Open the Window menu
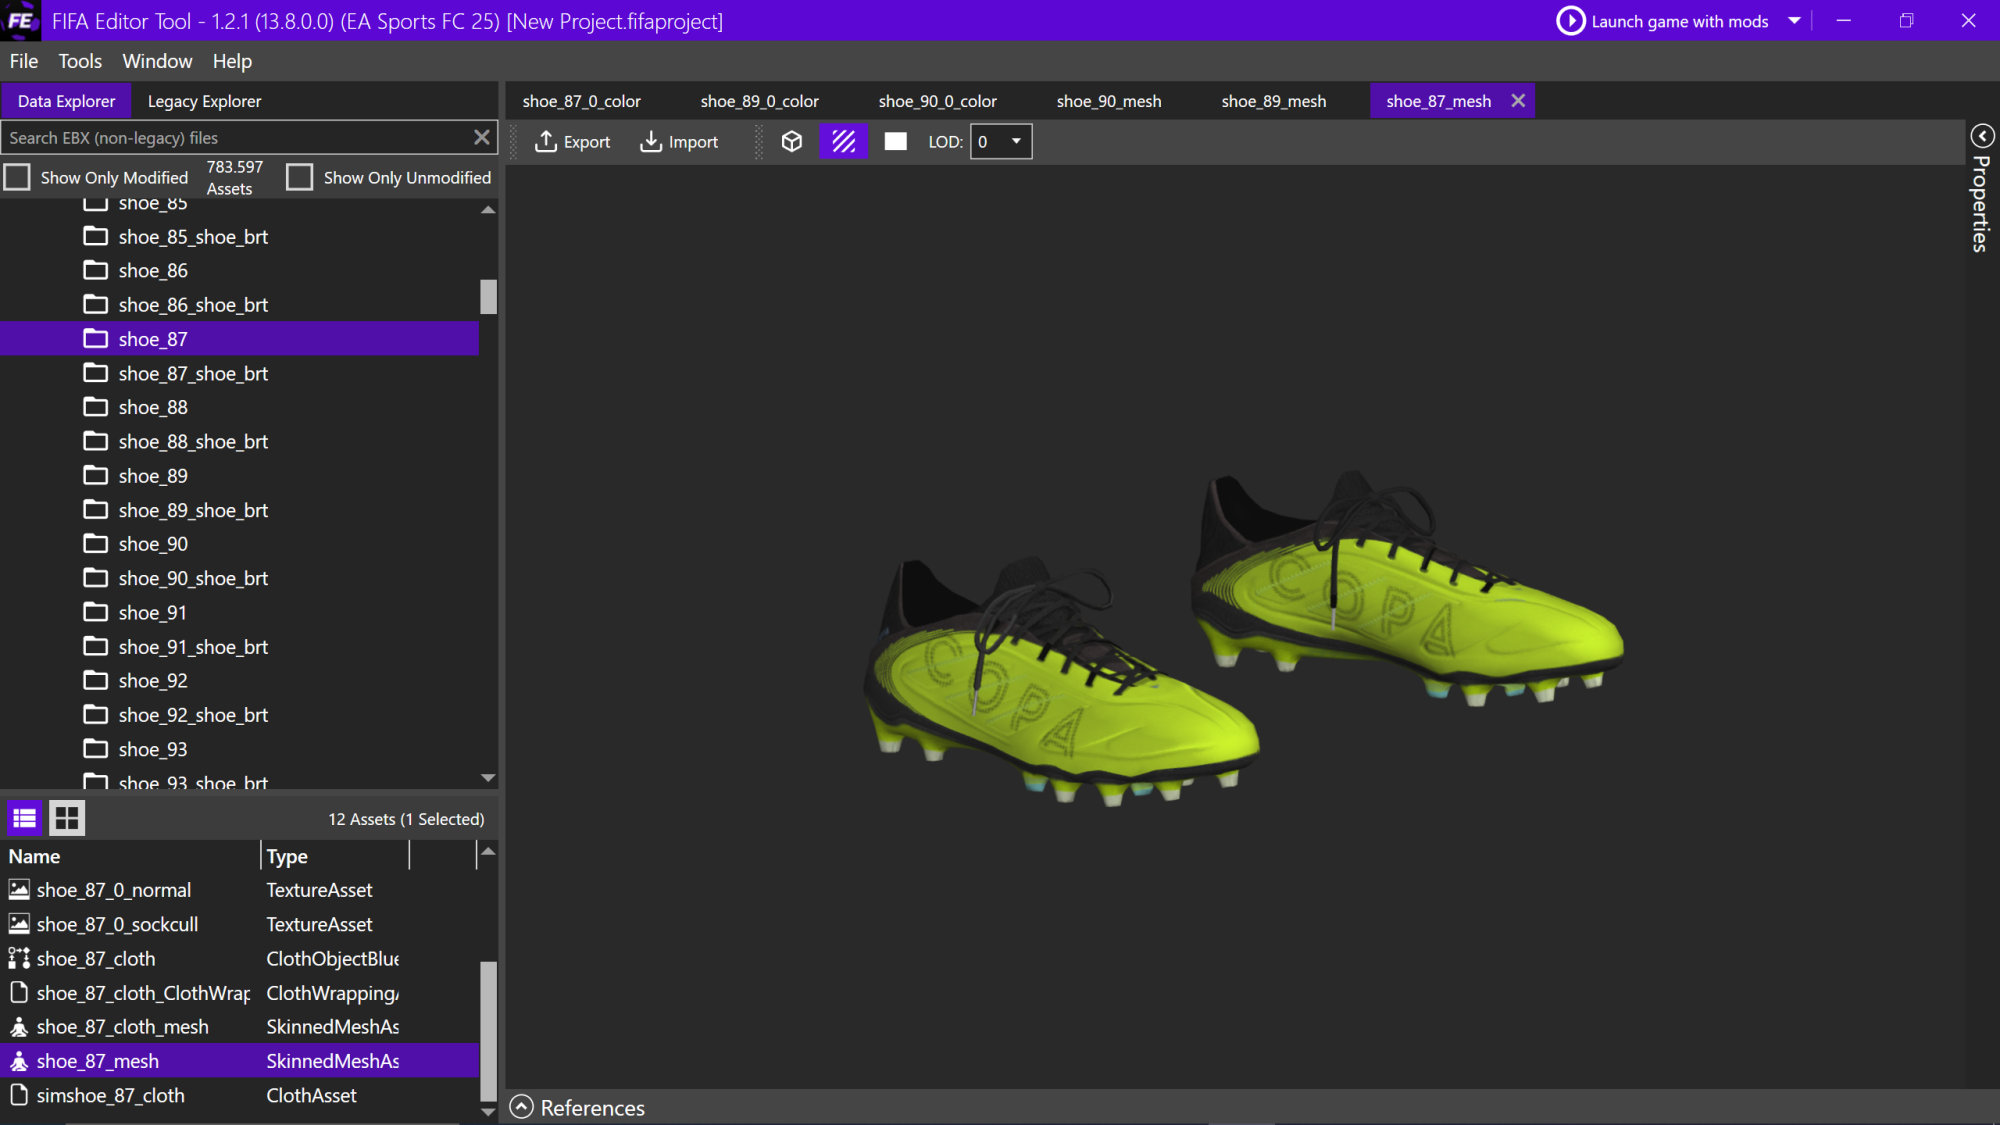The image size is (2000, 1125). coord(157,61)
